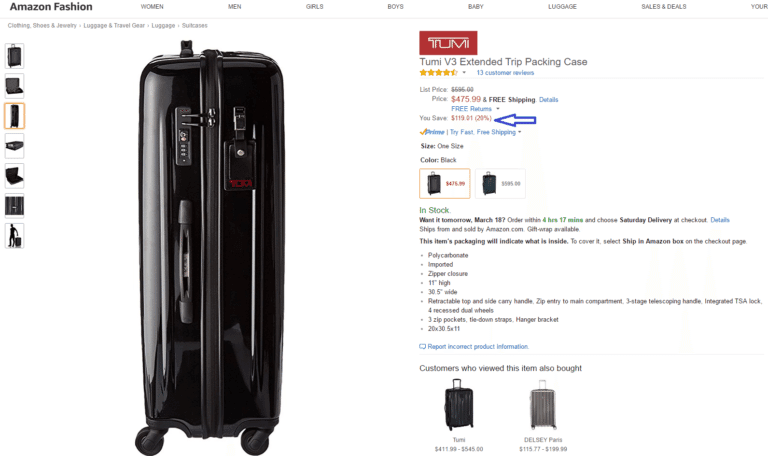Viewport: 768px width, 456px height.
Task: Select the black $475.99 color swatch
Action: [445, 183]
